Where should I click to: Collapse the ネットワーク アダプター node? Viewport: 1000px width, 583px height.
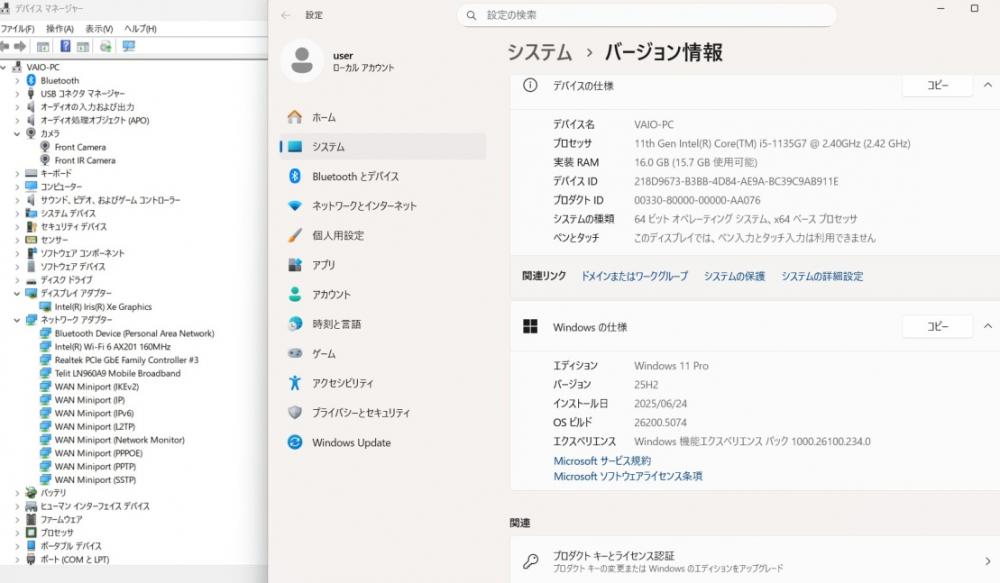click(x=17, y=320)
